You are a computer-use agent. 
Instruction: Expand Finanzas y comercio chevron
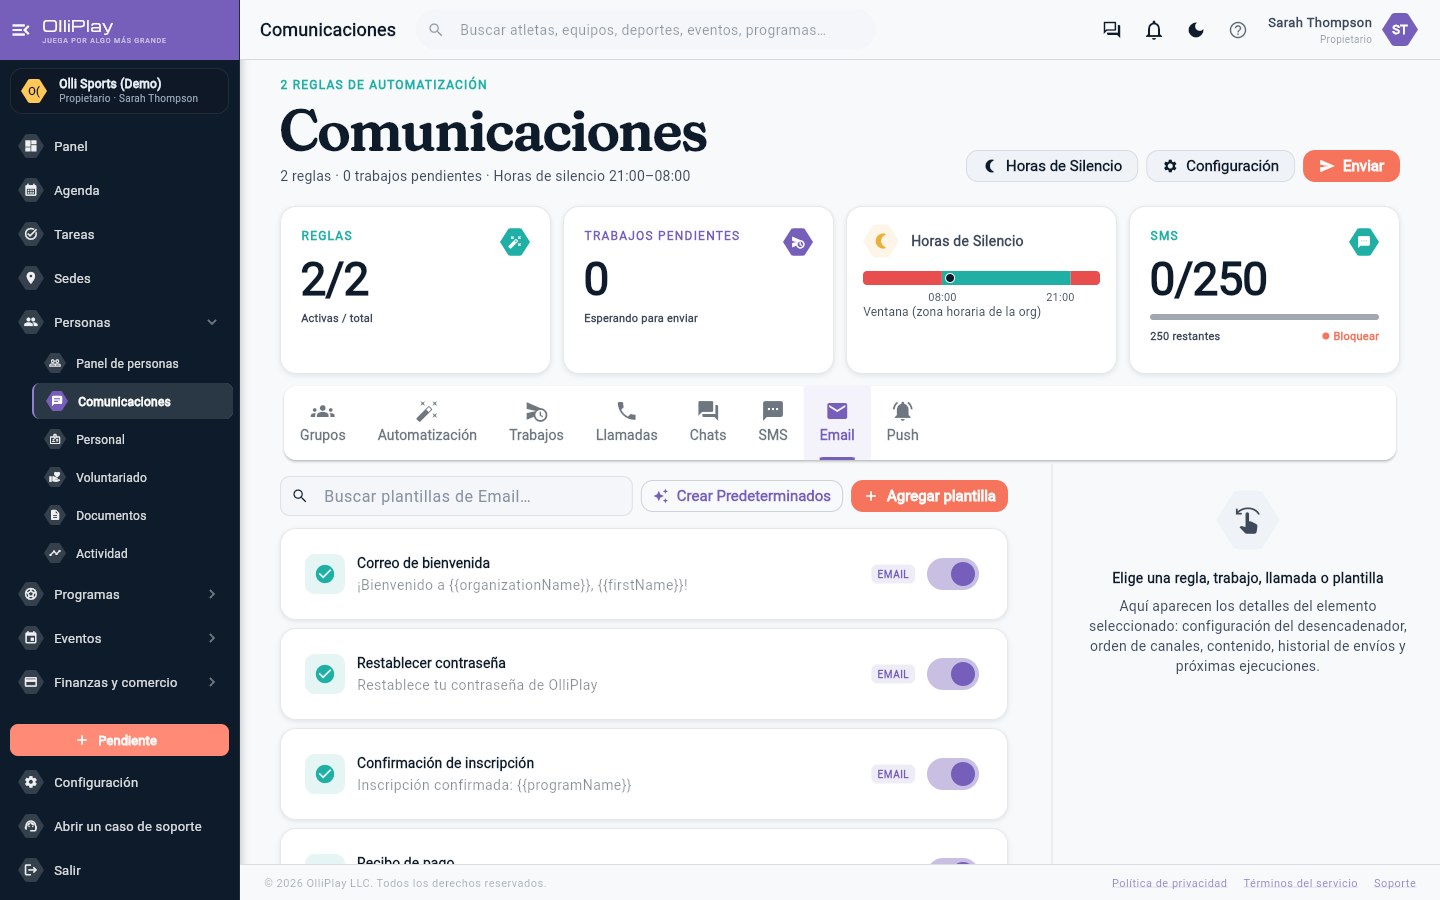click(212, 682)
